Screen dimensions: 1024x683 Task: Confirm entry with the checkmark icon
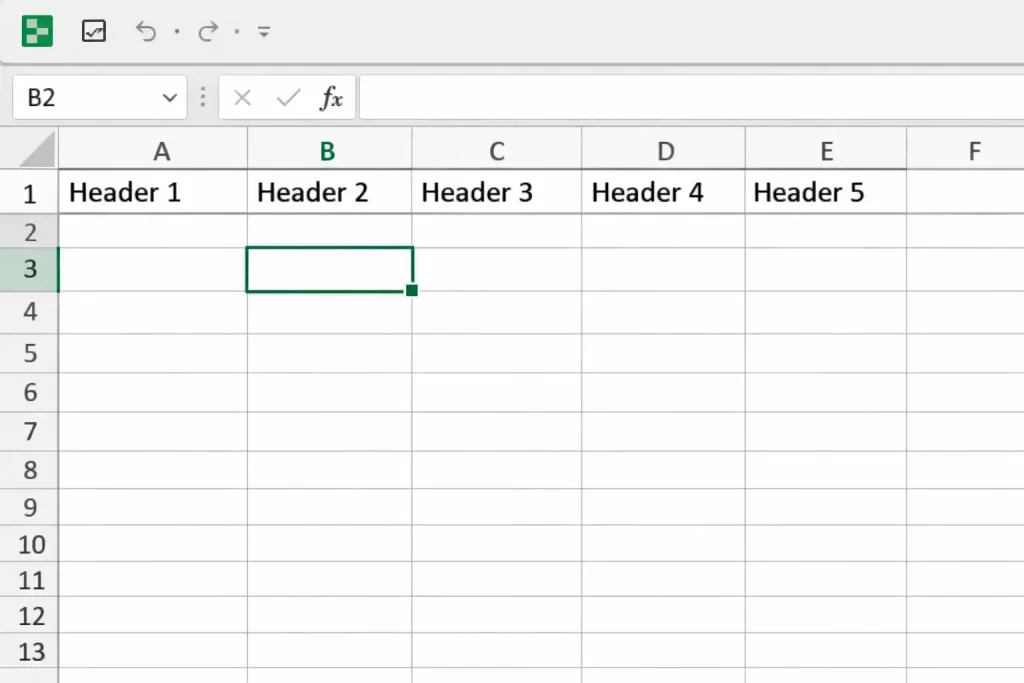click(288, 98)
